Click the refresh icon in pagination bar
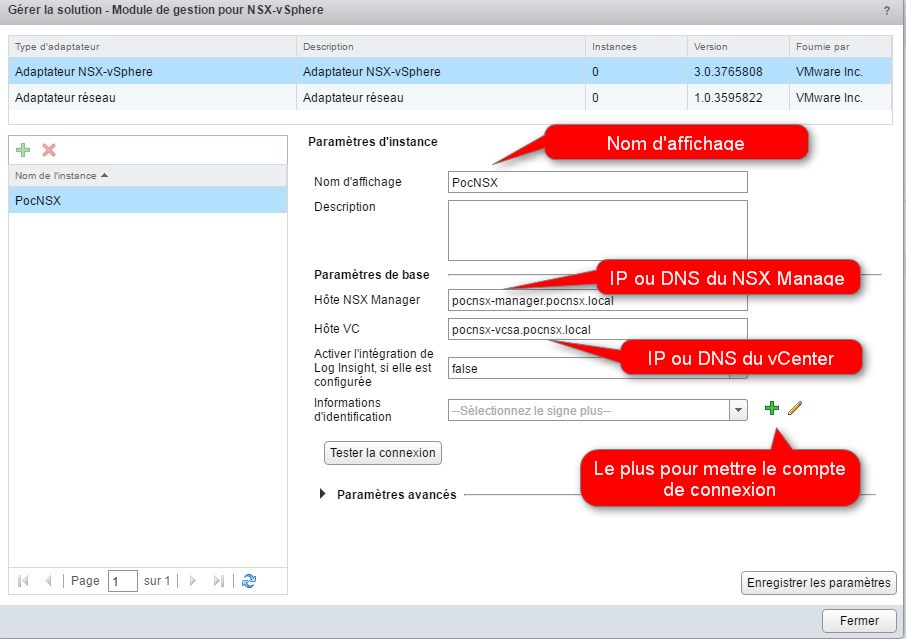The height and width of the screenshot is (639, 906). click(x=249, y=580)
